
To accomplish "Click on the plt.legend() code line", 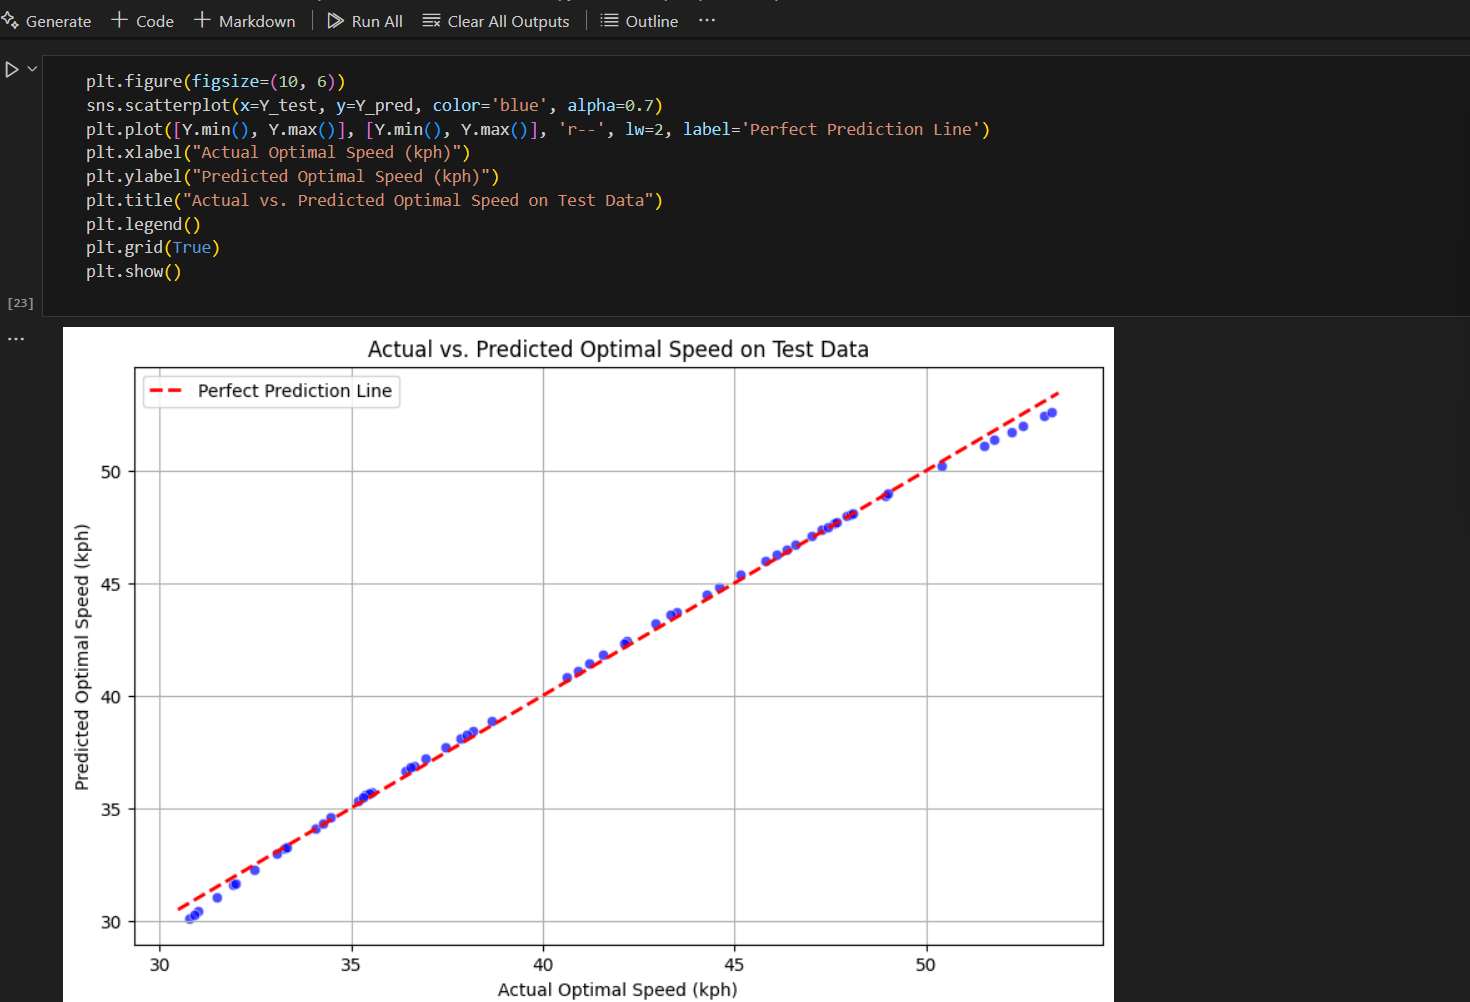I will (x=143, y=225).
